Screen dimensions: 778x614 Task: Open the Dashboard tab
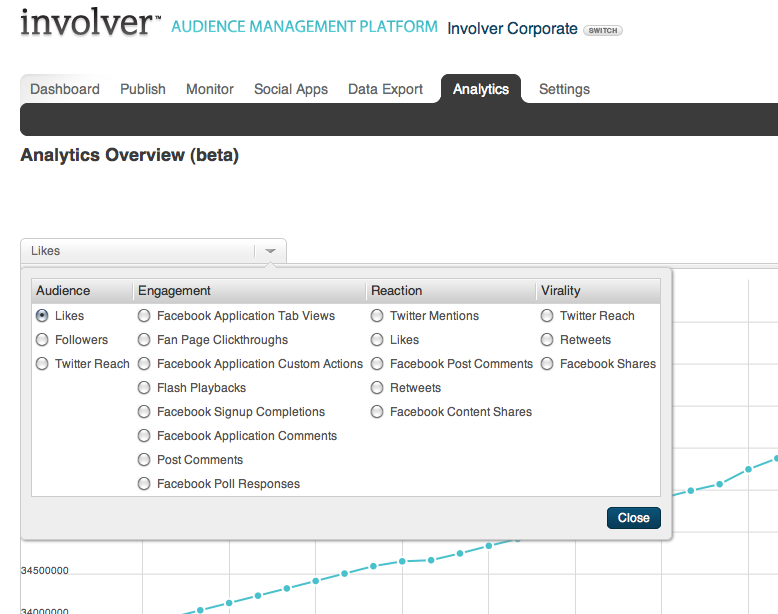coord(65,89)
